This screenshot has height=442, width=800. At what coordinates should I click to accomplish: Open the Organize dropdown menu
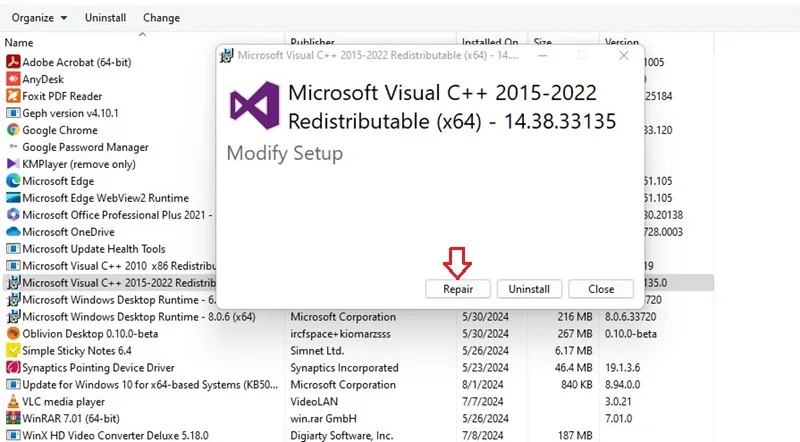tap(39, 17)
